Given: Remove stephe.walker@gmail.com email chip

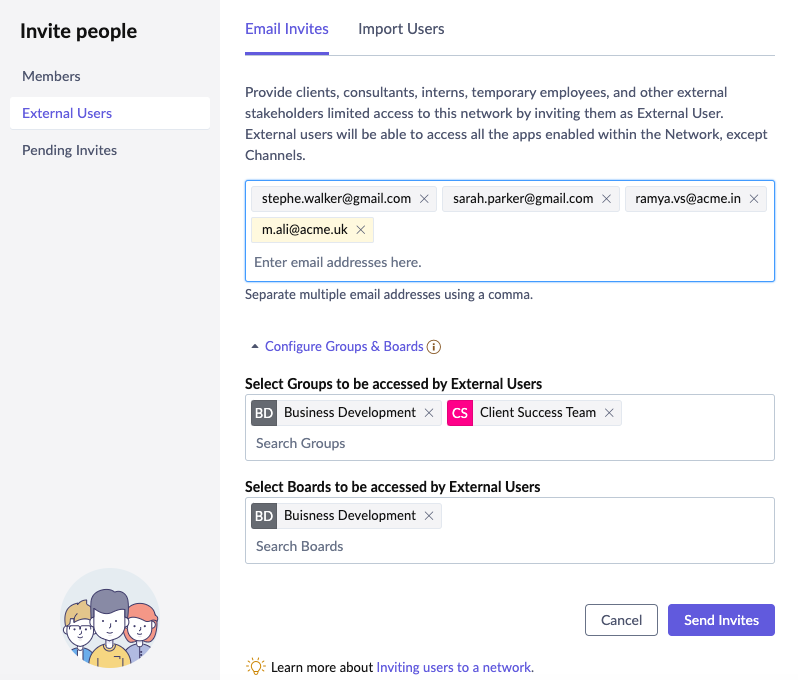Looking at the screenshot, I should point(424,199).
